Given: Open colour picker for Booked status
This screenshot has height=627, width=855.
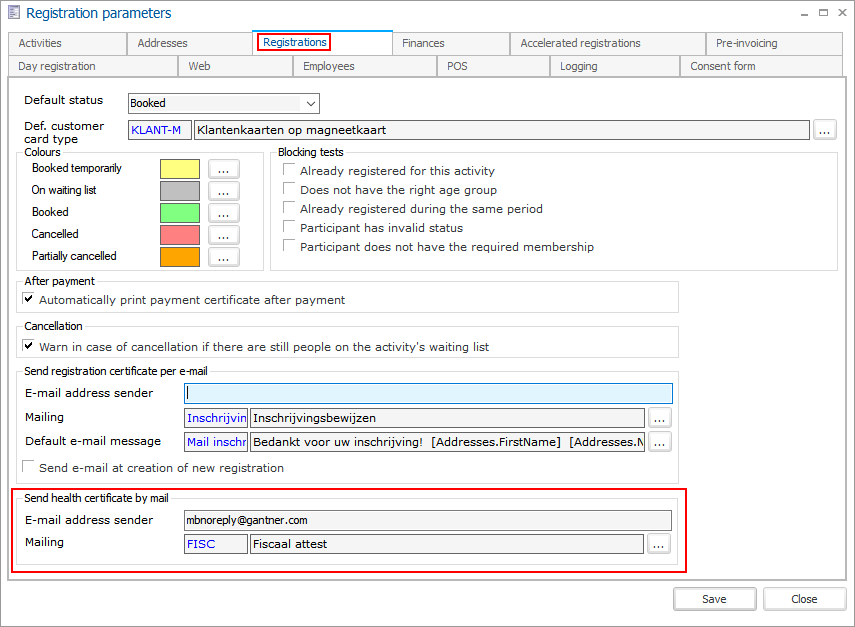Looking at the screenshot, I should 224,213.
